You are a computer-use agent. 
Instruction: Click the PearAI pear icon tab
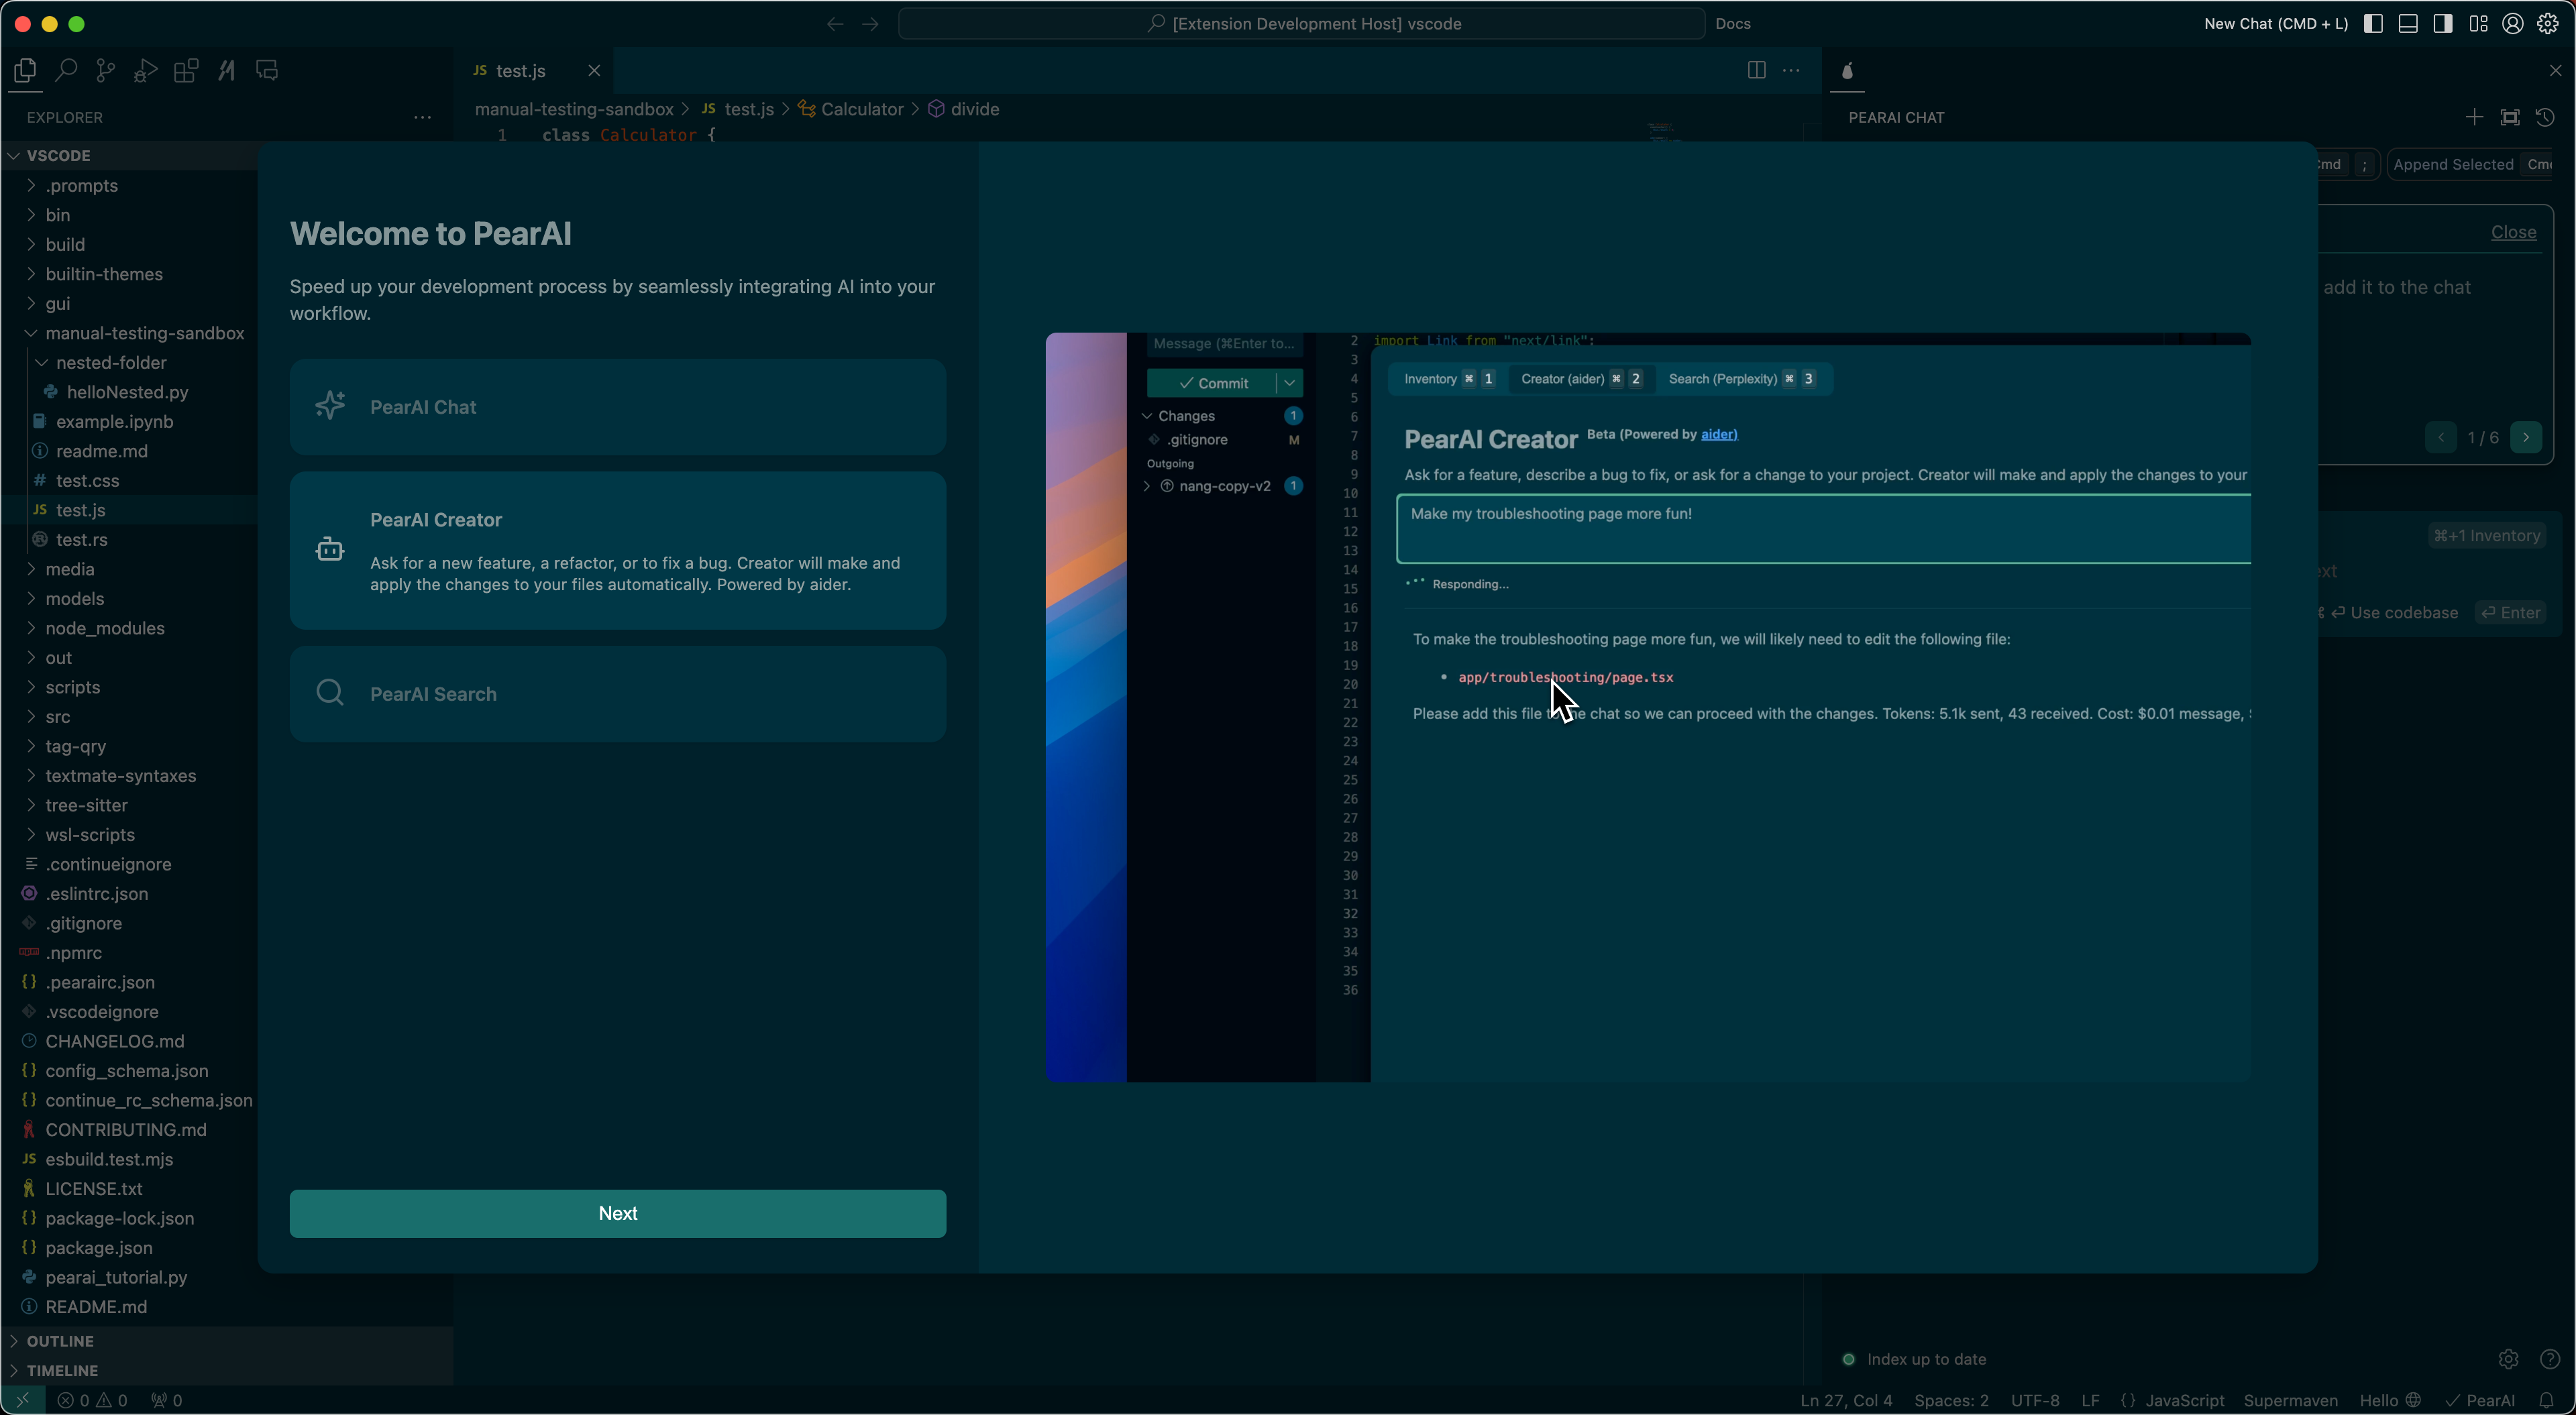tap(1847, 71)
